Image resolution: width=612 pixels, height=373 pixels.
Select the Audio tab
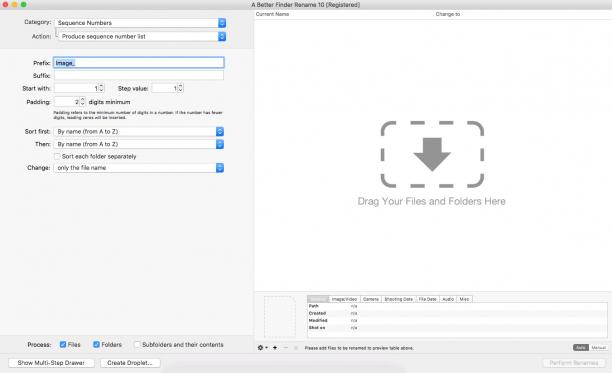(448, 299)
